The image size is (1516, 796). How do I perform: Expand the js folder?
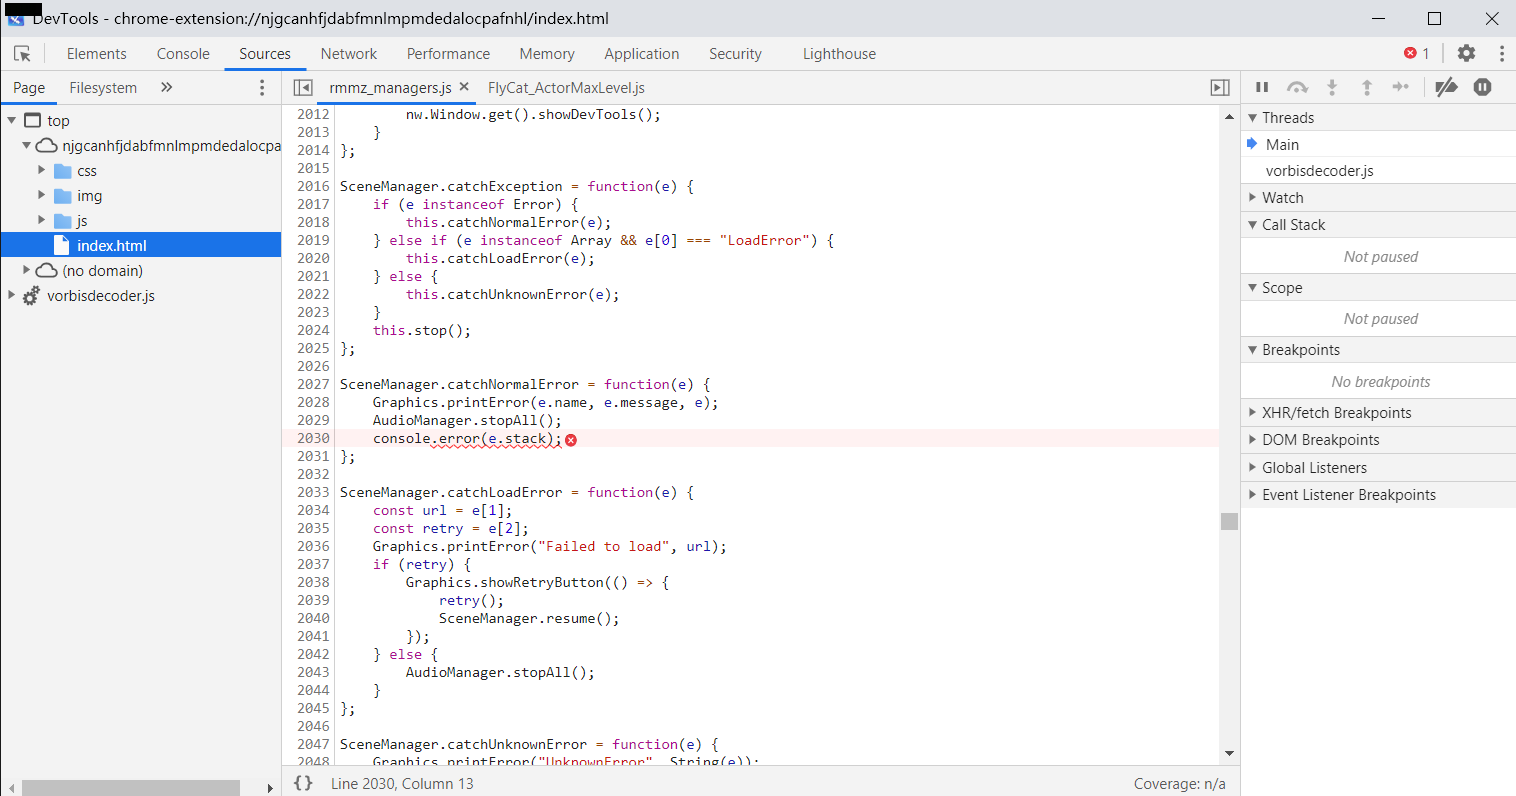pyautogui.click(x=42, y=221)
